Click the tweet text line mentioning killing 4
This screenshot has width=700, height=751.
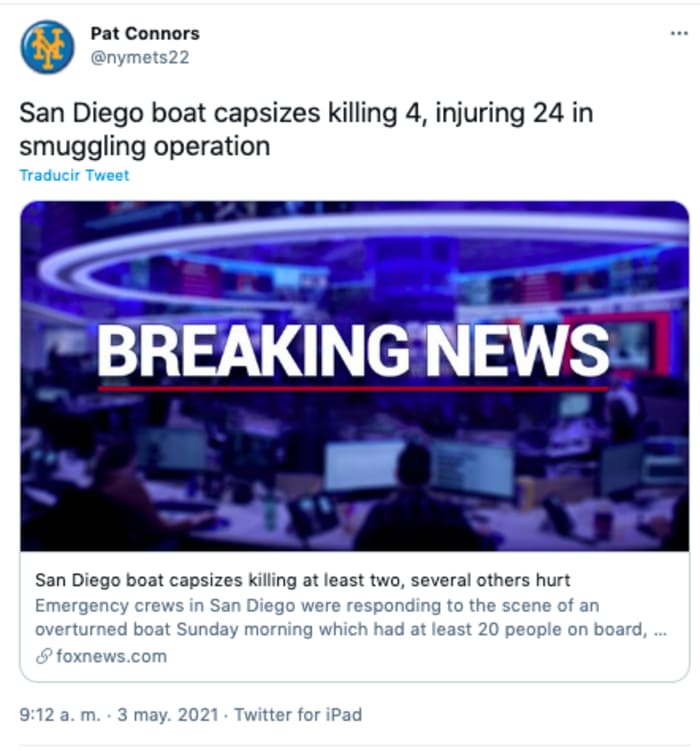pos(306,114)
